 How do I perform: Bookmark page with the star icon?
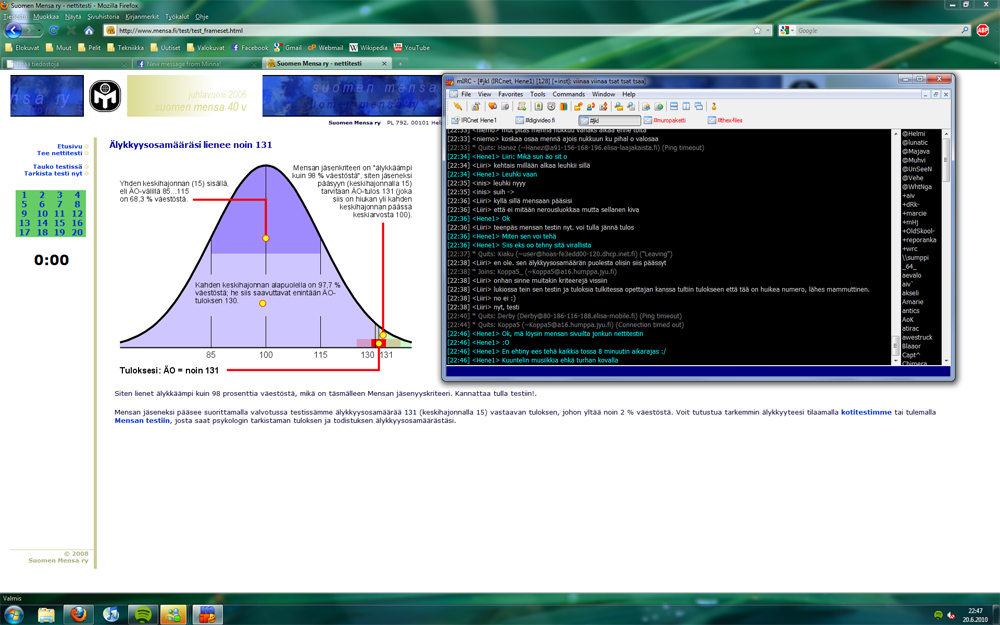(x=757, y=30)
